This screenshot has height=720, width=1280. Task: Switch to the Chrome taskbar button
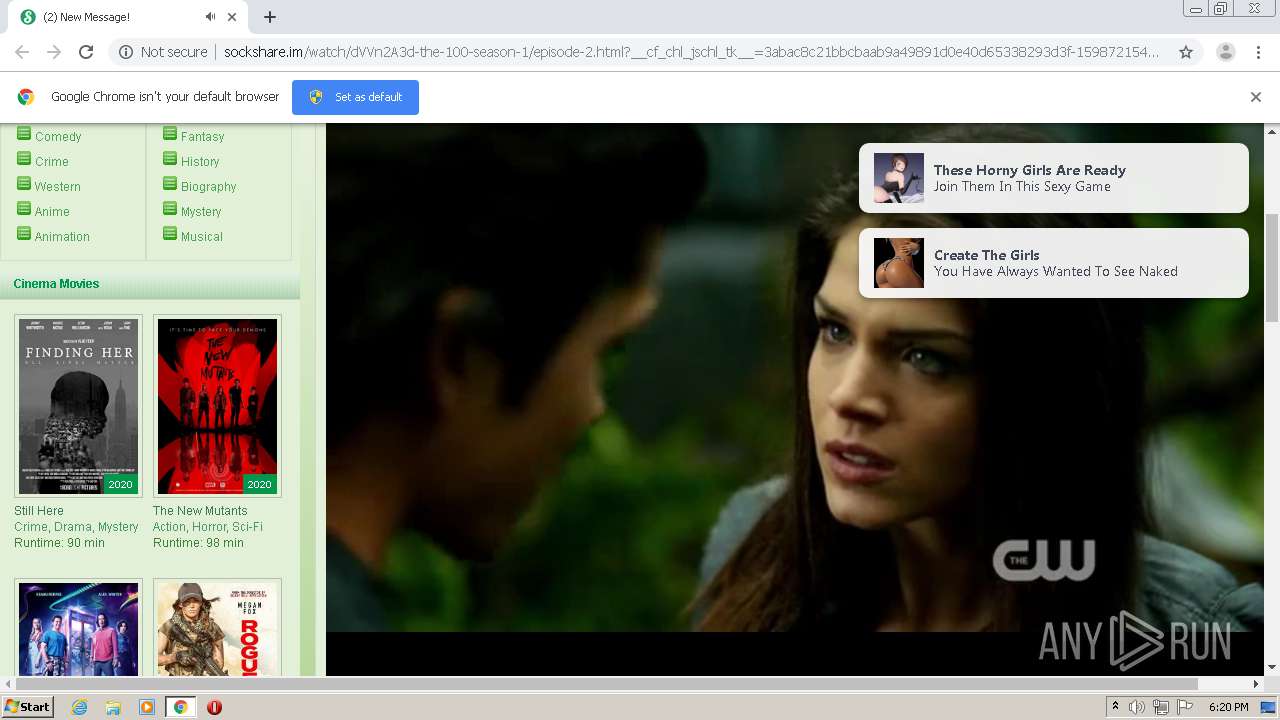(180, 707)
